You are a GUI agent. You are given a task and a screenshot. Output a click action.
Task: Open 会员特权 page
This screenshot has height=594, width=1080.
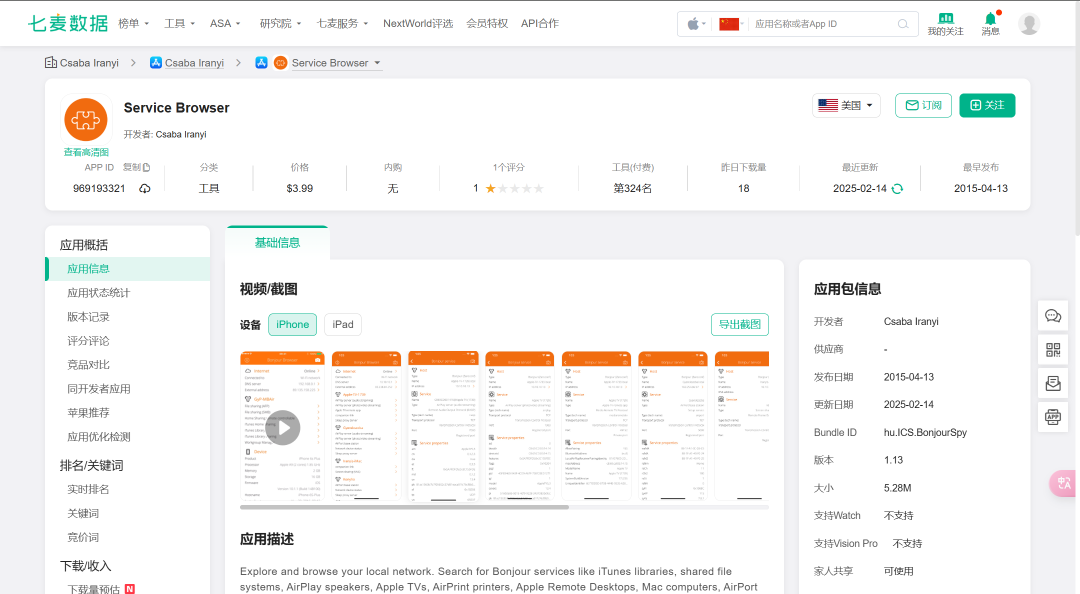click(487, 23)
